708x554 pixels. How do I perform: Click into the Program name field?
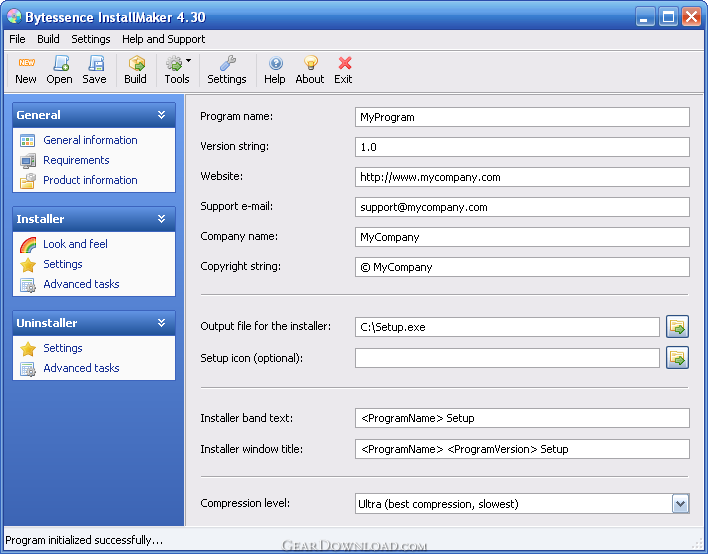pyautogui.click(x=522, y=117)
